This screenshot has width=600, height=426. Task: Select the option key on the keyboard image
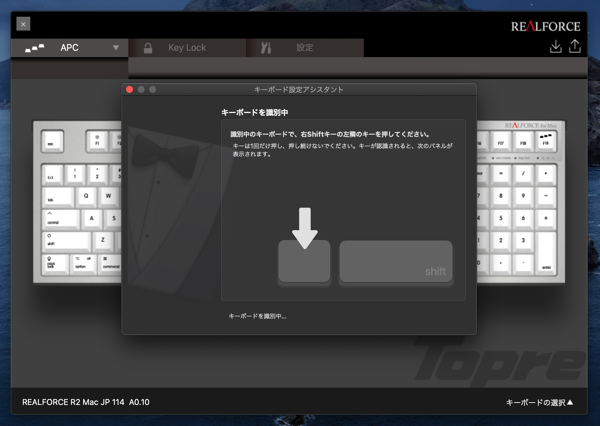coord(83,263)
